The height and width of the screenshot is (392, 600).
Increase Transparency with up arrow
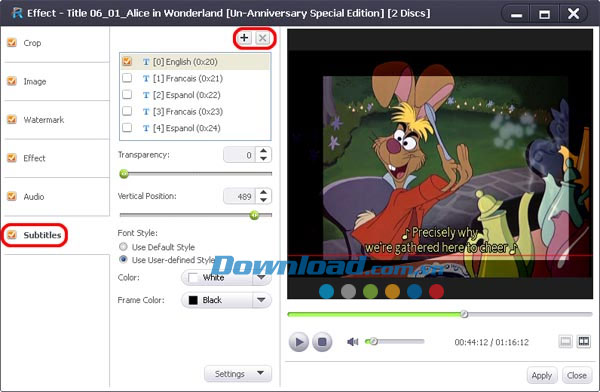point(263,151)
